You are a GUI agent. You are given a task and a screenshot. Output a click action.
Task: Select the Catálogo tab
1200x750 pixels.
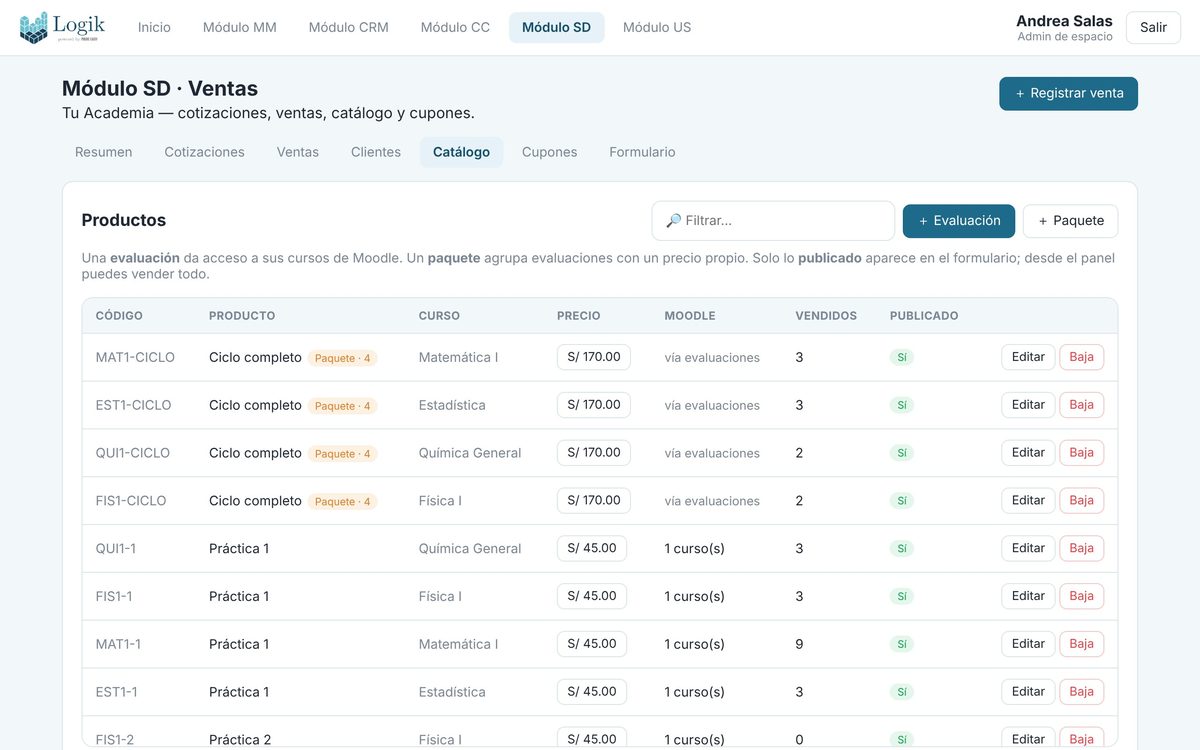pos(461,152)
